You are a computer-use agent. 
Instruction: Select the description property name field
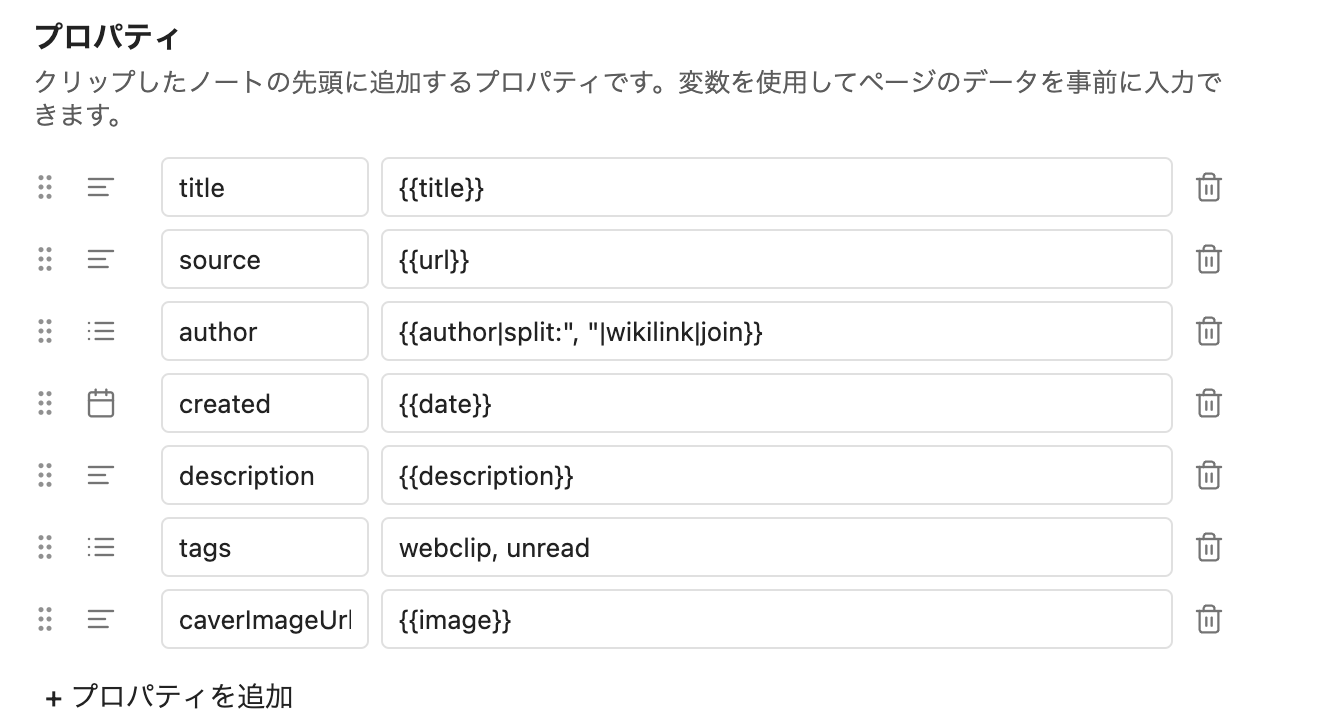(x=264, y=476)
